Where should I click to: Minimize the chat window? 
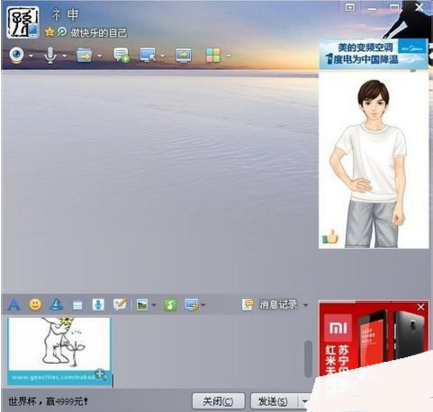click(372, 8)
